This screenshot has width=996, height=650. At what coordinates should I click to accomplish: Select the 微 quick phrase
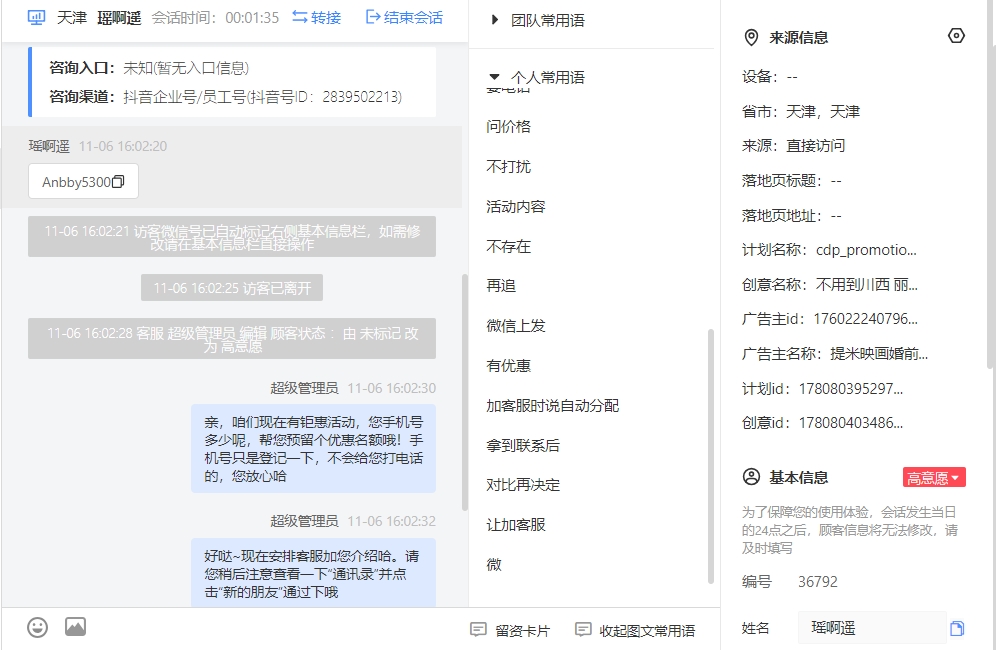pyautogui.click(x=494, y=564)
